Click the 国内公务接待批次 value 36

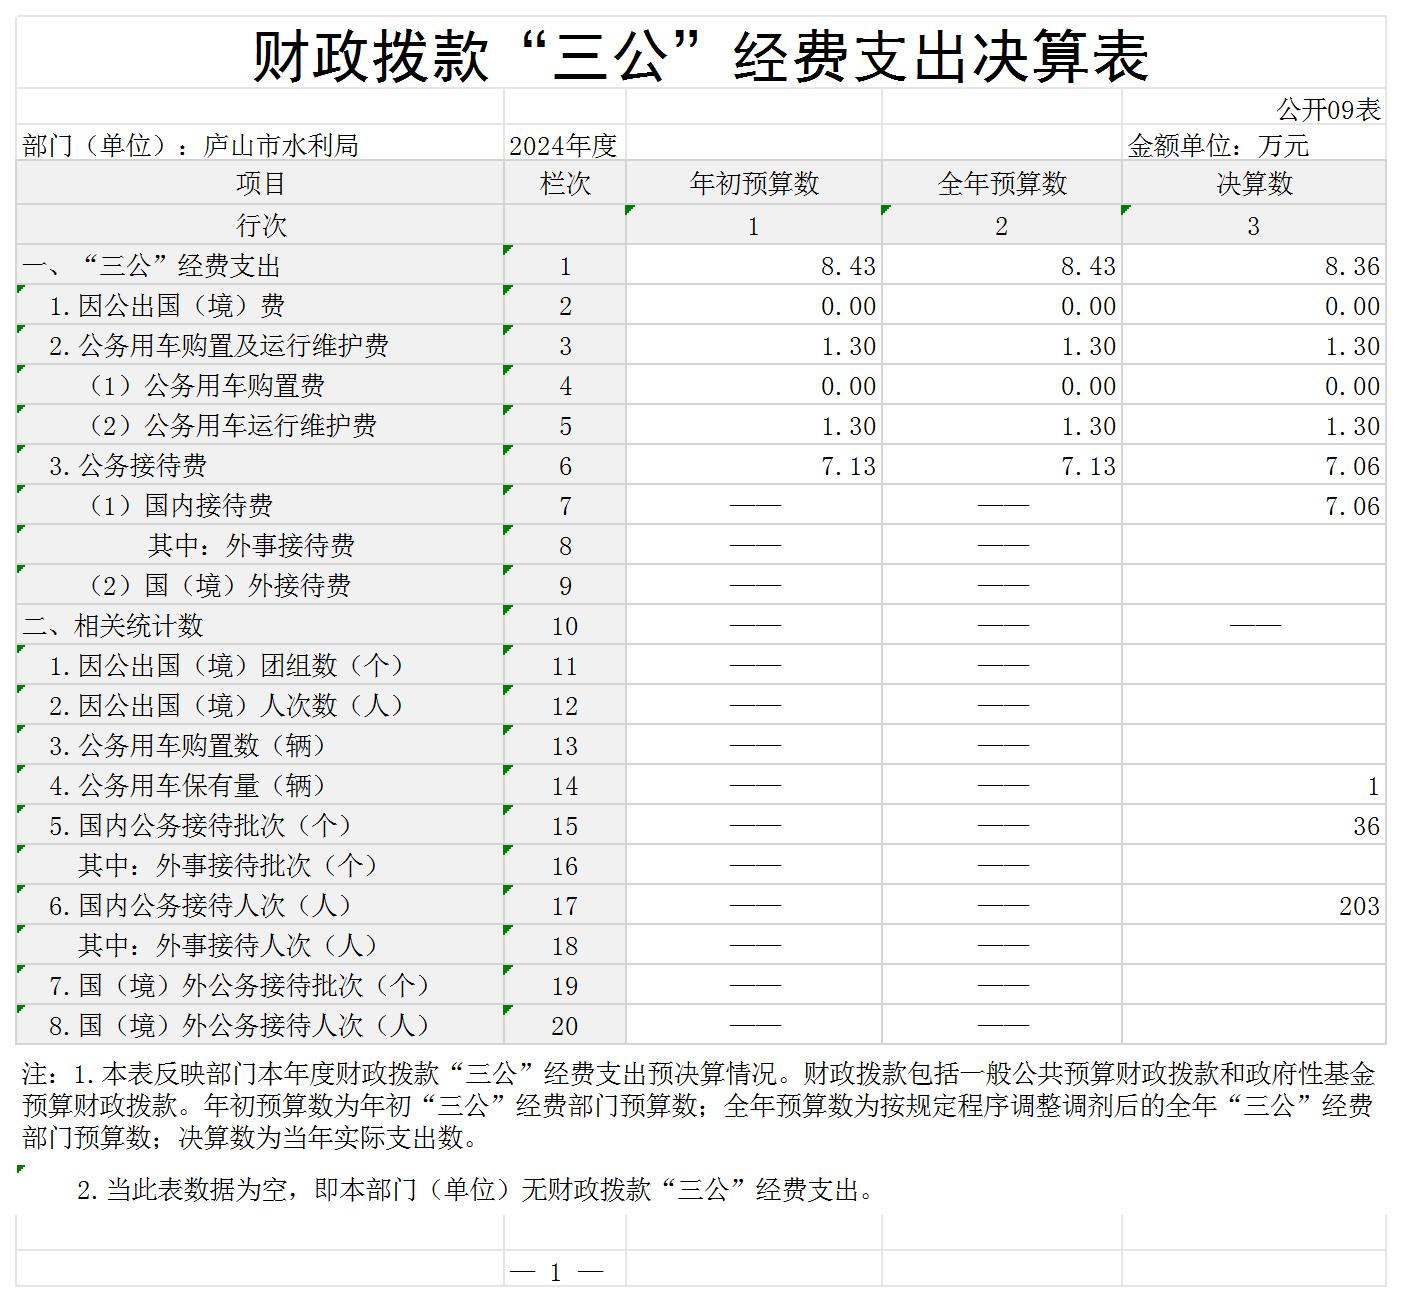[1365, 826]
